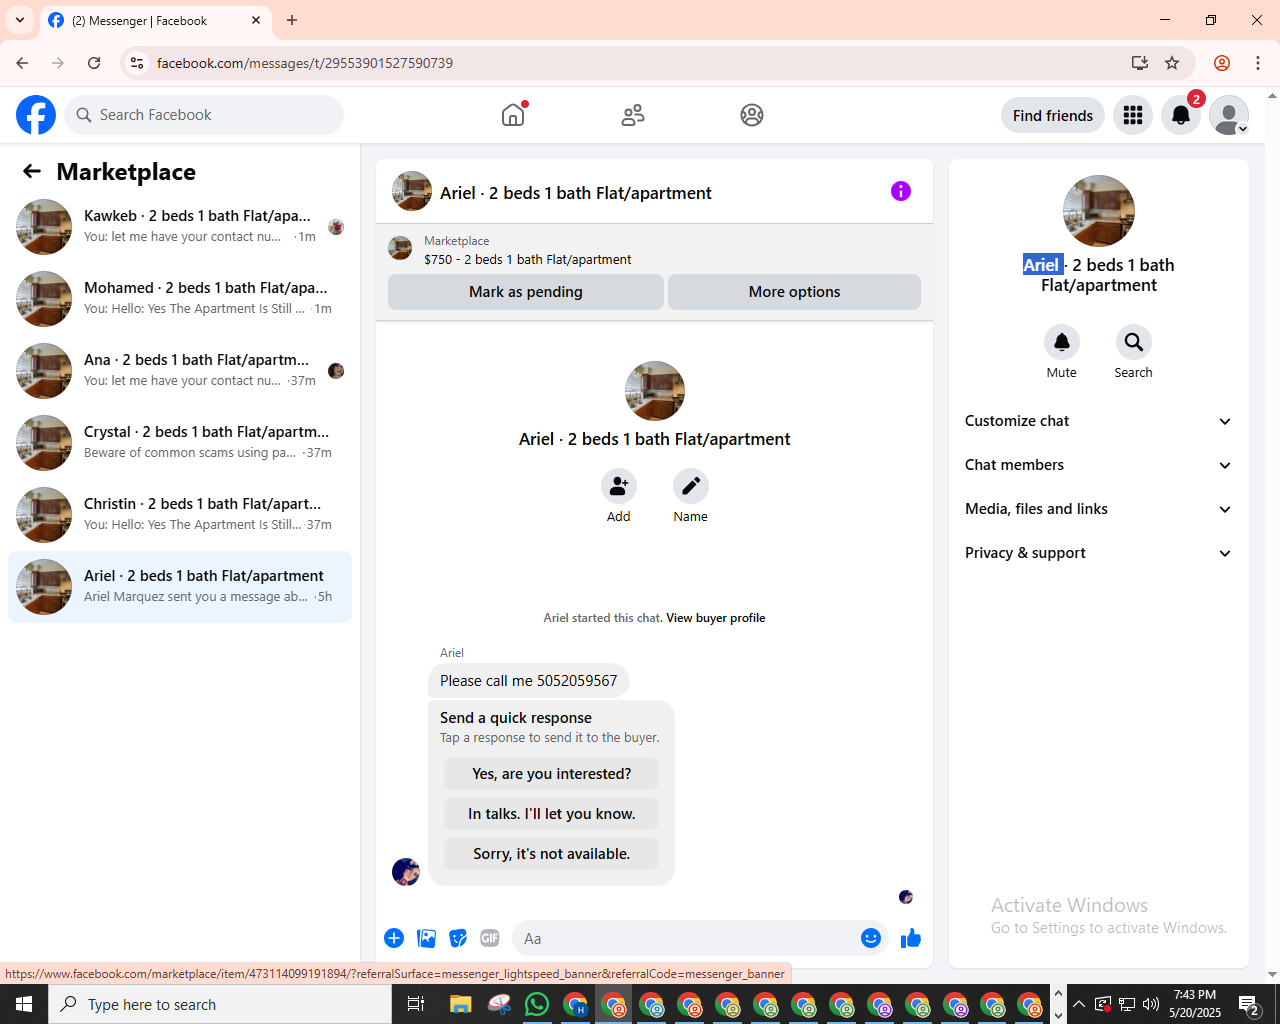The width and height of the screenshot is (1280, 1024).
Task: Bookmark this page with star icon
Action: coord(1172,63)
